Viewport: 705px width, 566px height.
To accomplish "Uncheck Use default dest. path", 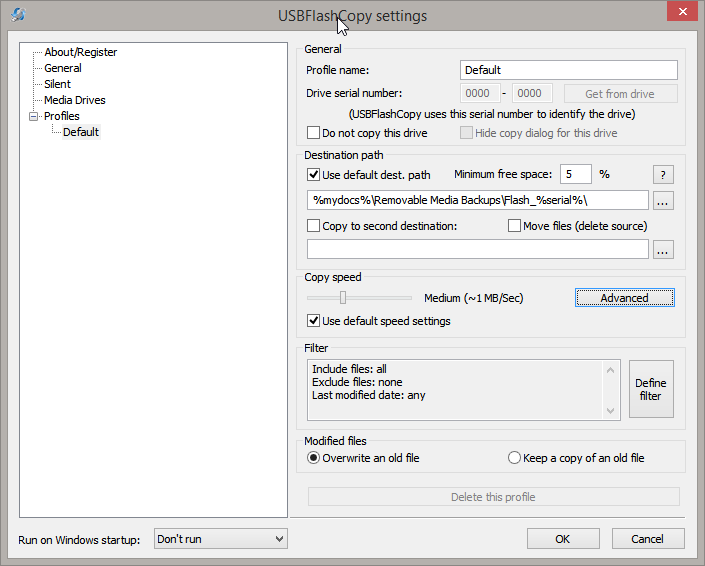I will [313, 175].
